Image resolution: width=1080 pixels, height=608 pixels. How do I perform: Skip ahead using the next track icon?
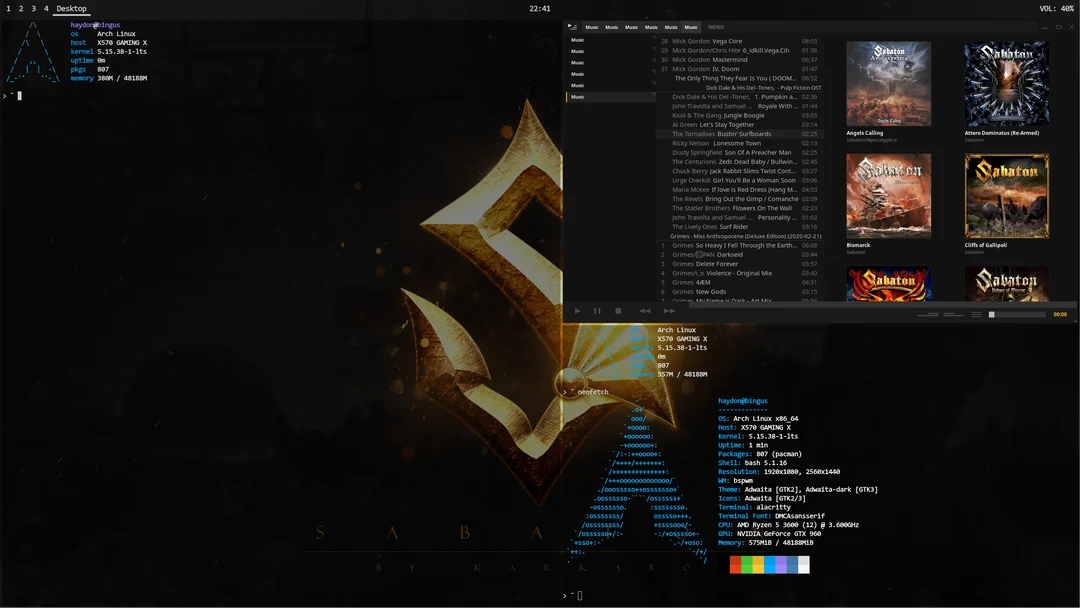tap(669, 310)
